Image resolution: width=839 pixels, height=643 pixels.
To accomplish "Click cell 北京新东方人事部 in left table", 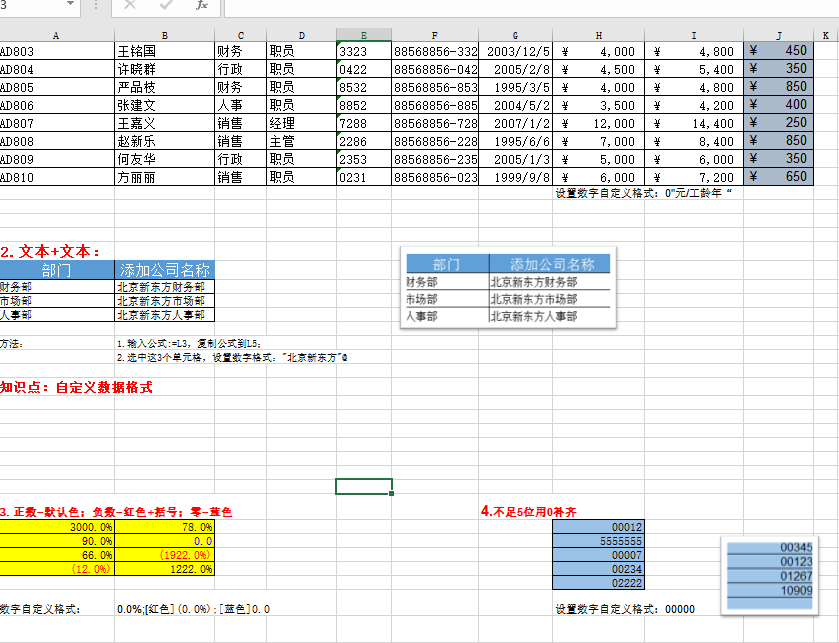I will coord(164,315).
